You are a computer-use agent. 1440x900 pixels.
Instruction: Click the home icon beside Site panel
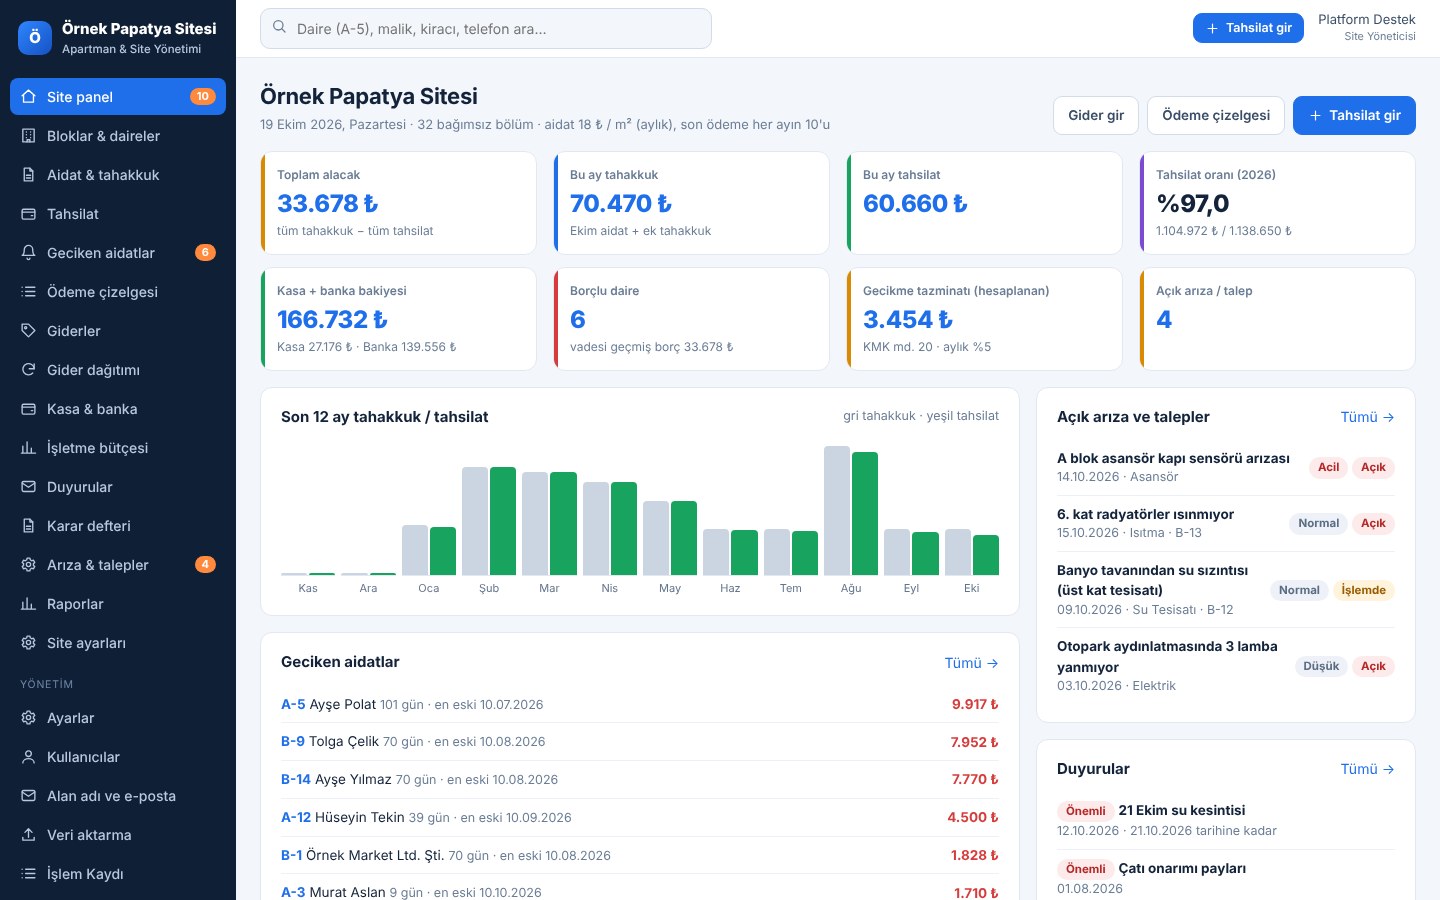28,97
